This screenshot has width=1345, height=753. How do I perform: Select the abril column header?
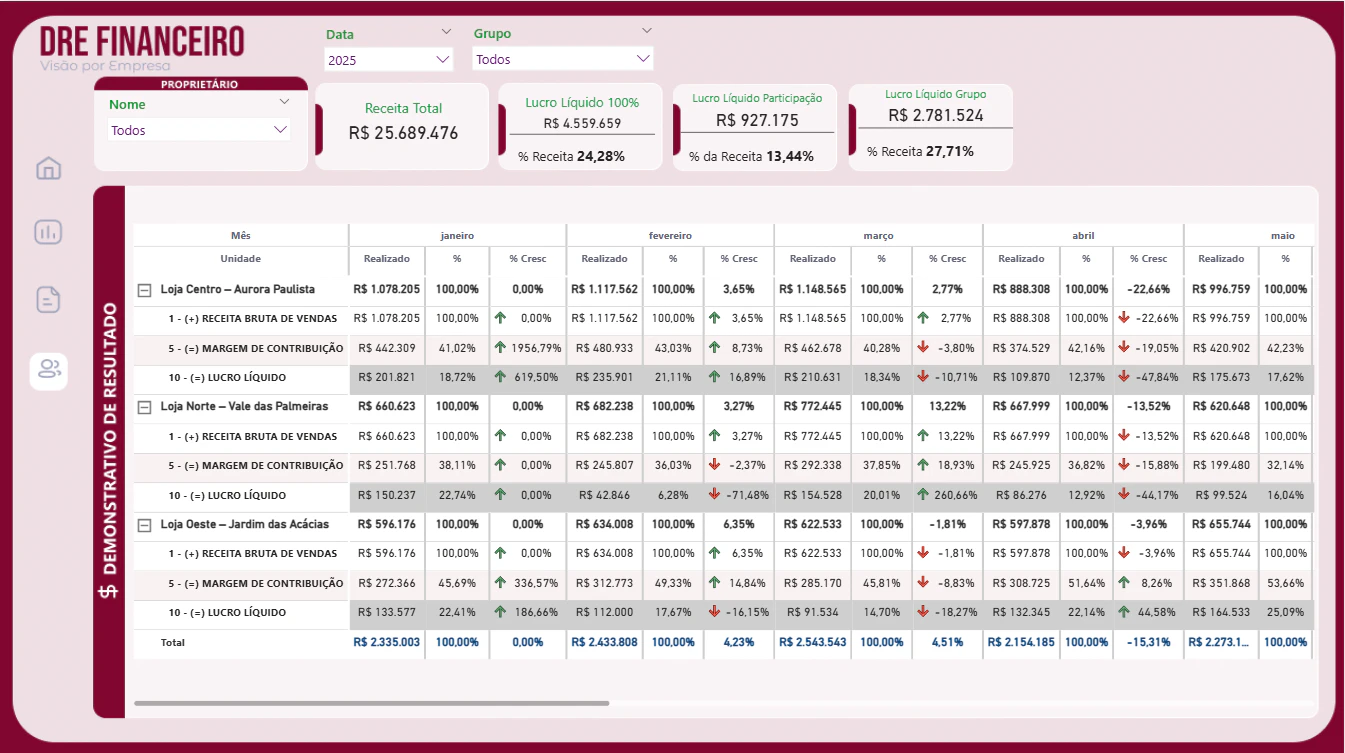coord(1083,236)
